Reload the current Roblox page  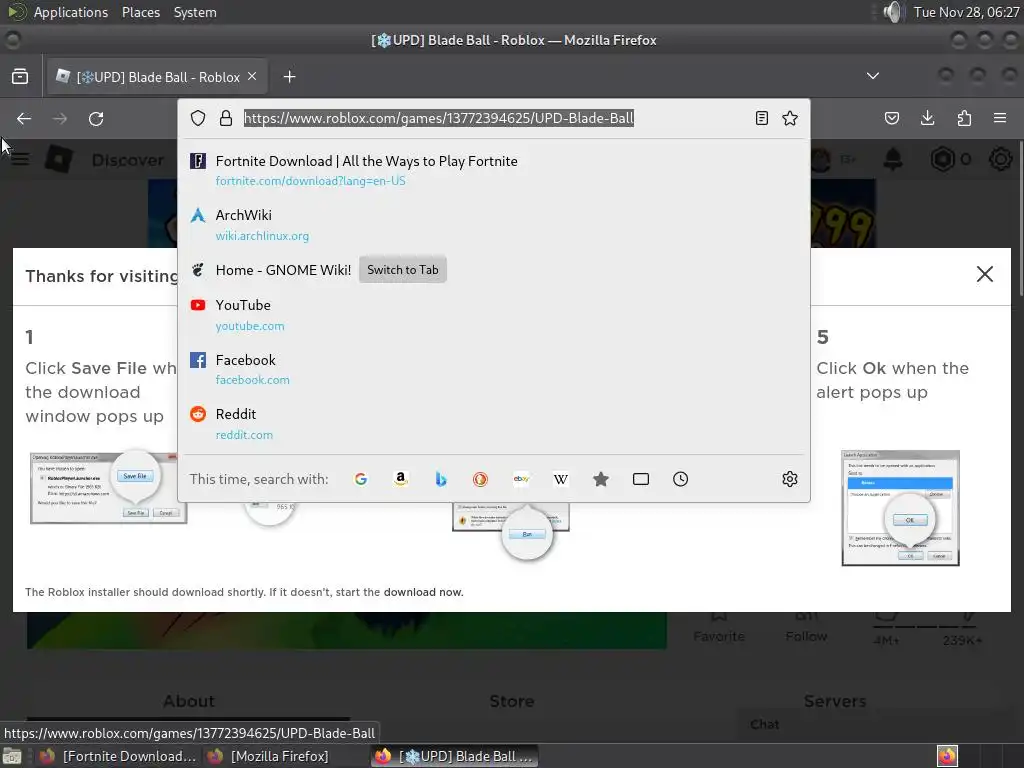[96, 119]
